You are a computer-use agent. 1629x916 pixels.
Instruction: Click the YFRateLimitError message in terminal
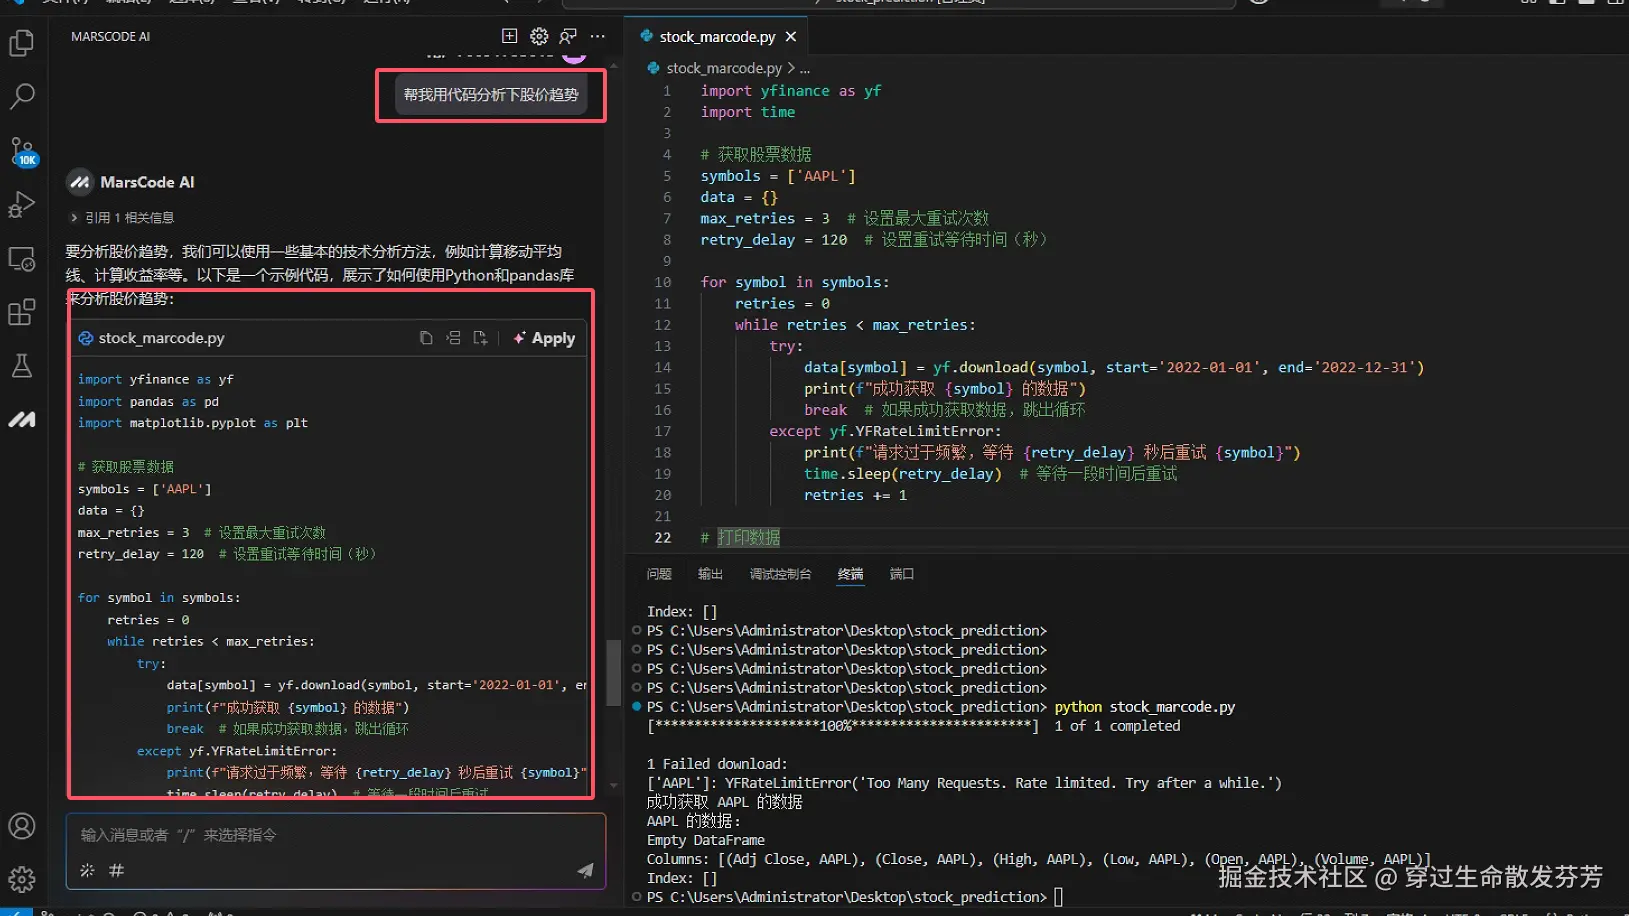pyautogui.click(x=964, y=783)
